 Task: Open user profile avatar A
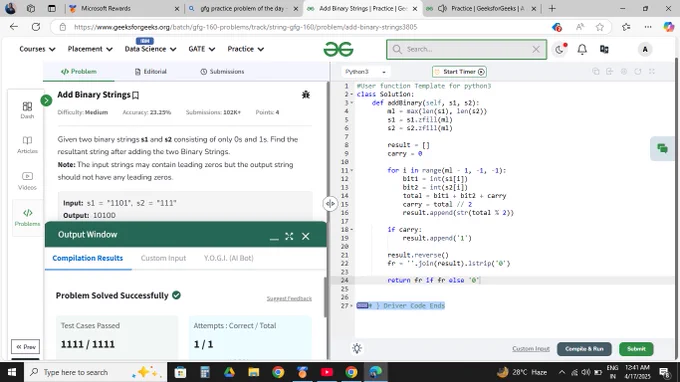pos(645,49)
